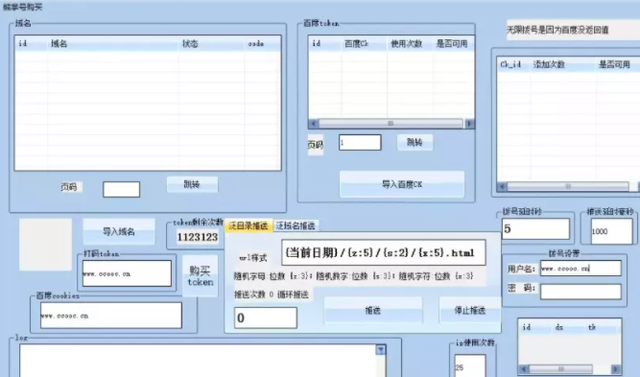Click the 推送 button
Screen dimensions: 640x377
pos(373,310)
